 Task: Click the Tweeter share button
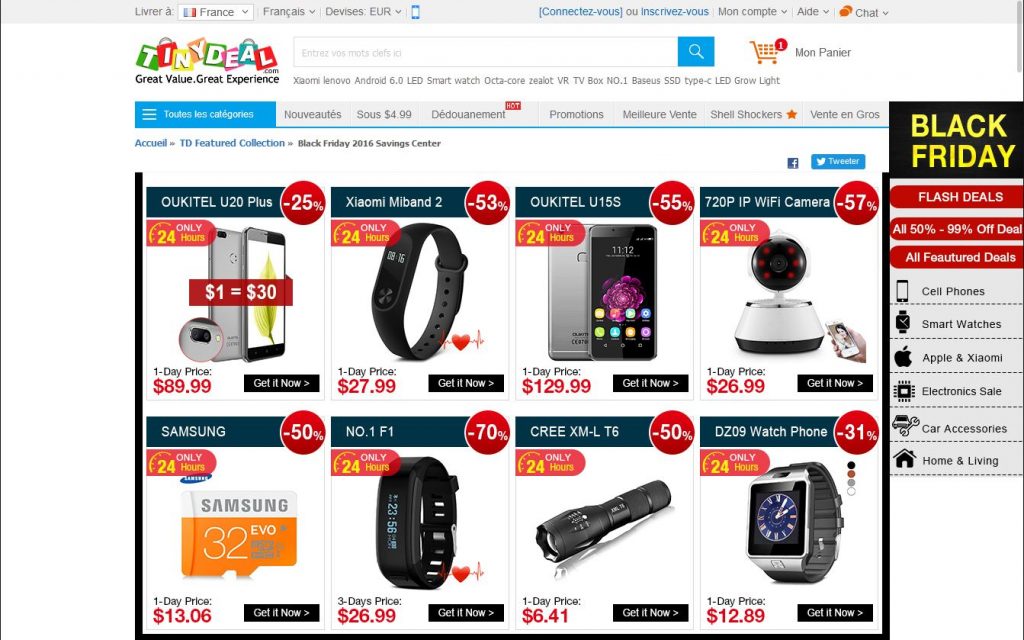838,161
